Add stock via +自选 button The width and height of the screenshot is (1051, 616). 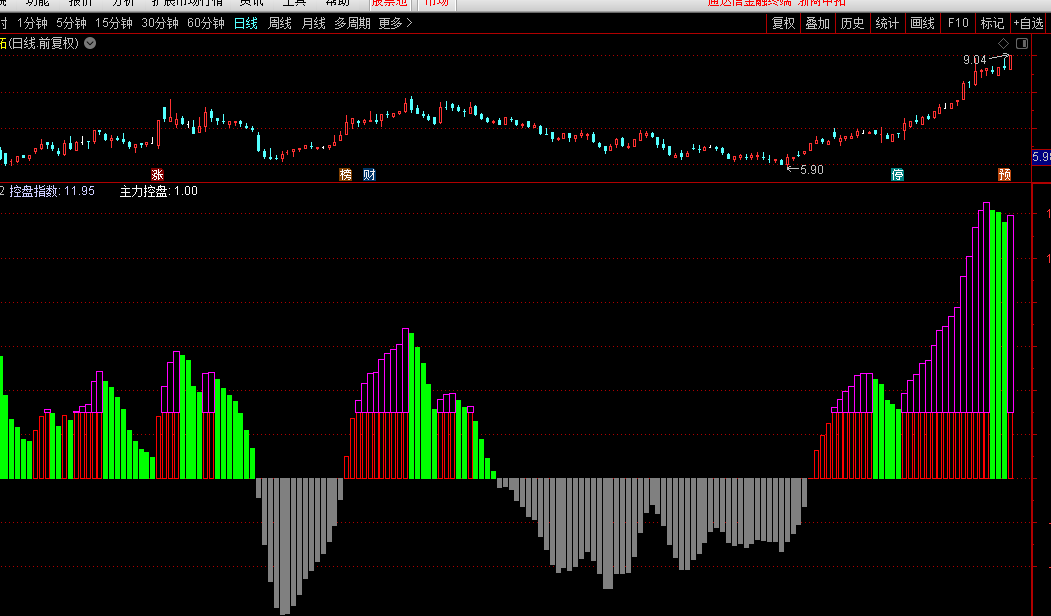(x=1028, y=23)
